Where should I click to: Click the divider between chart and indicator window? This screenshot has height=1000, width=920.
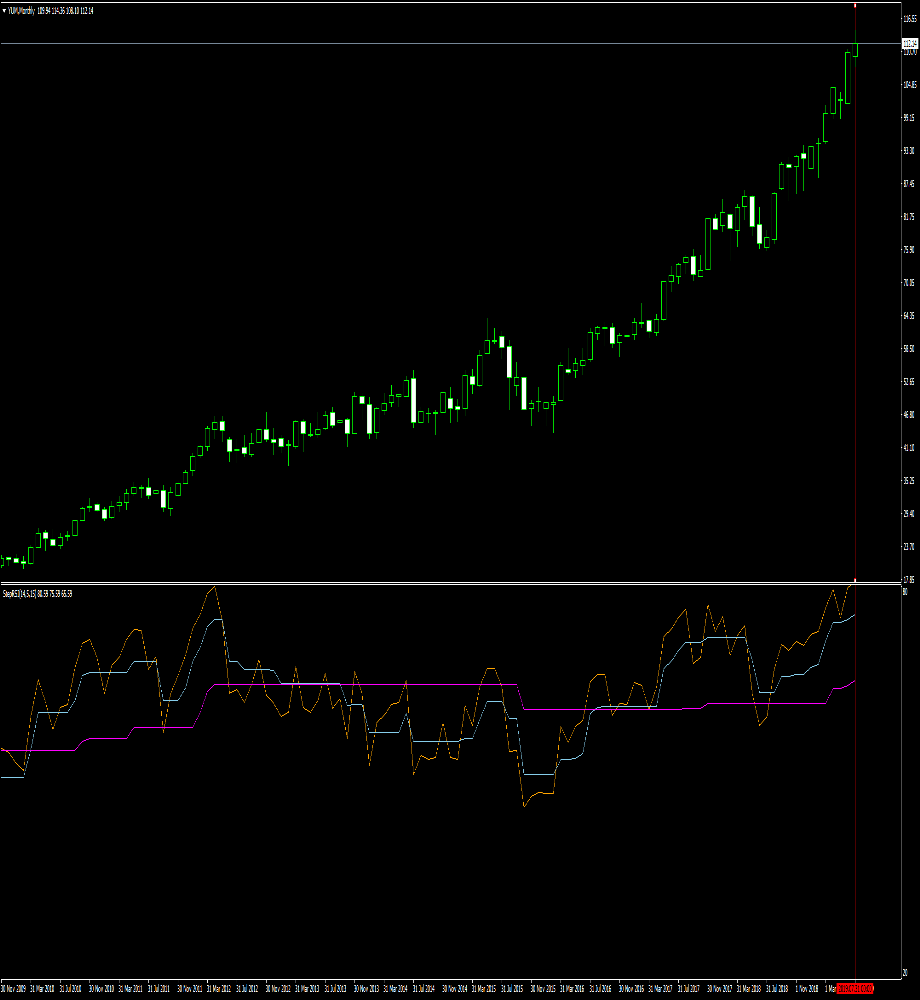click(x=400, y=583)
